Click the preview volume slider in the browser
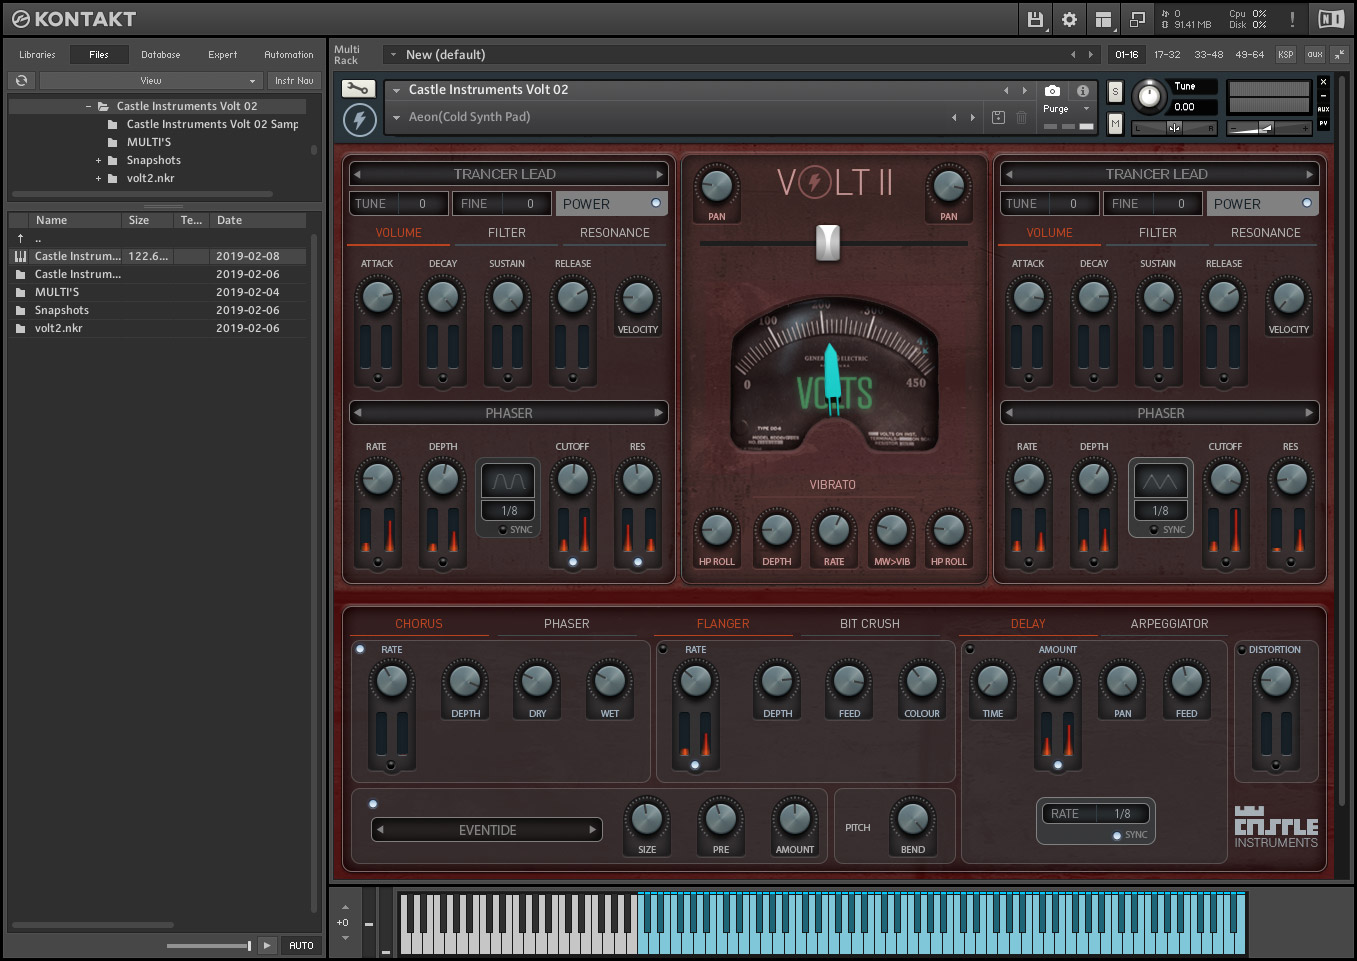1357x961 pixels. click(x=209, y=945)
